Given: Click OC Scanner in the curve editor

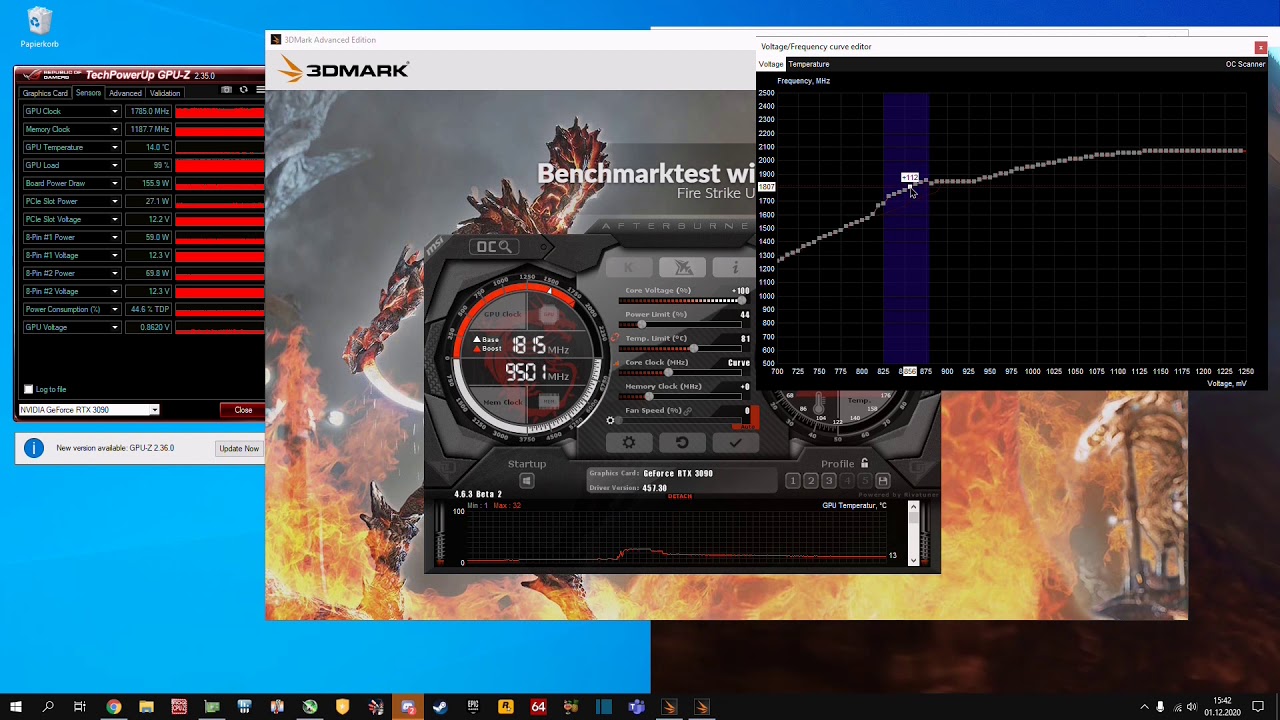Looking at the screenshot, I should click(x=1245, y=64).
